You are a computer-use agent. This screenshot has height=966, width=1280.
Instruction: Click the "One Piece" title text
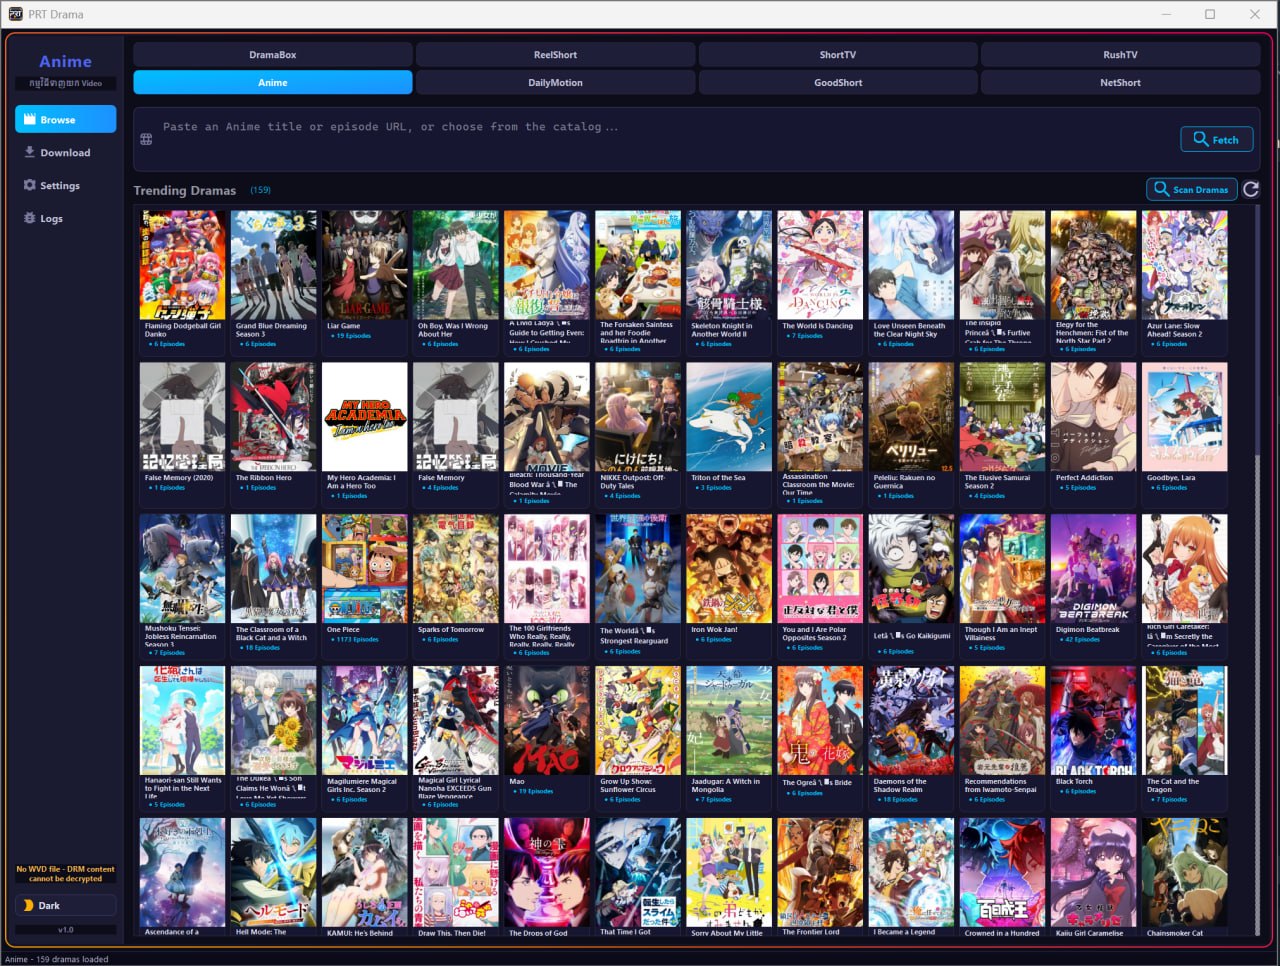point(343,630)
